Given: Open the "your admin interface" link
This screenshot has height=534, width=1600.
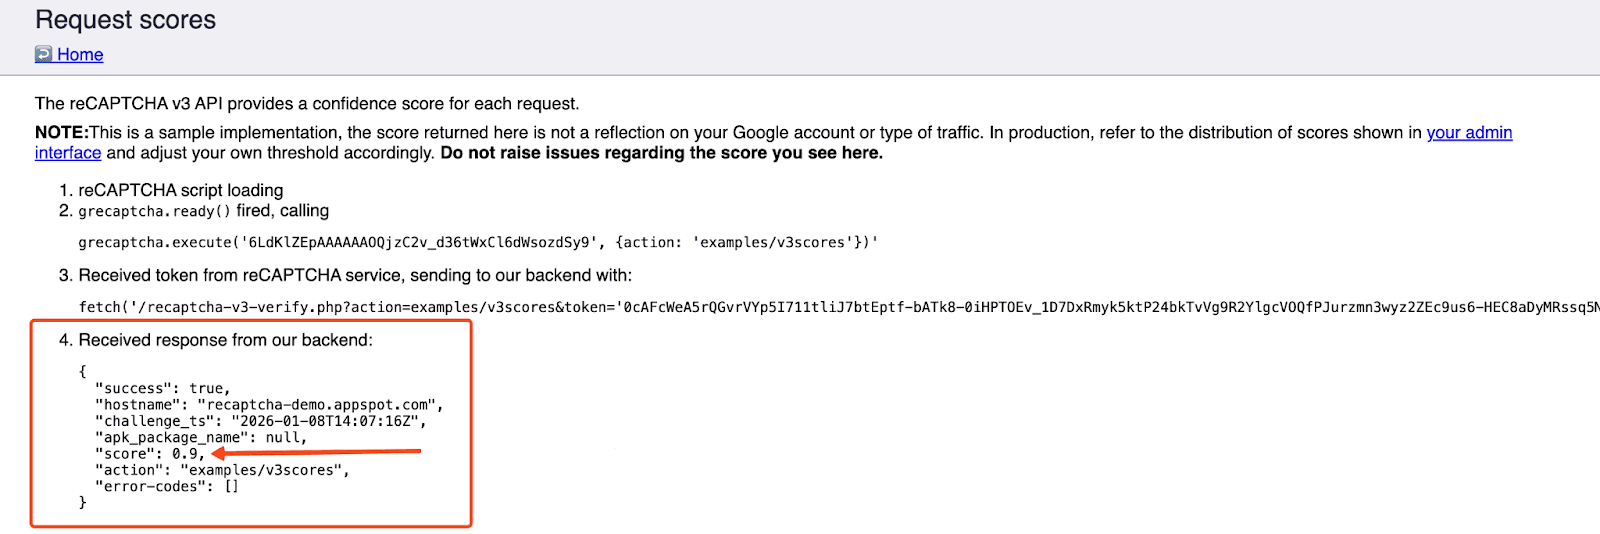Looking at the screenshot, I should (x=1468, y=132).
